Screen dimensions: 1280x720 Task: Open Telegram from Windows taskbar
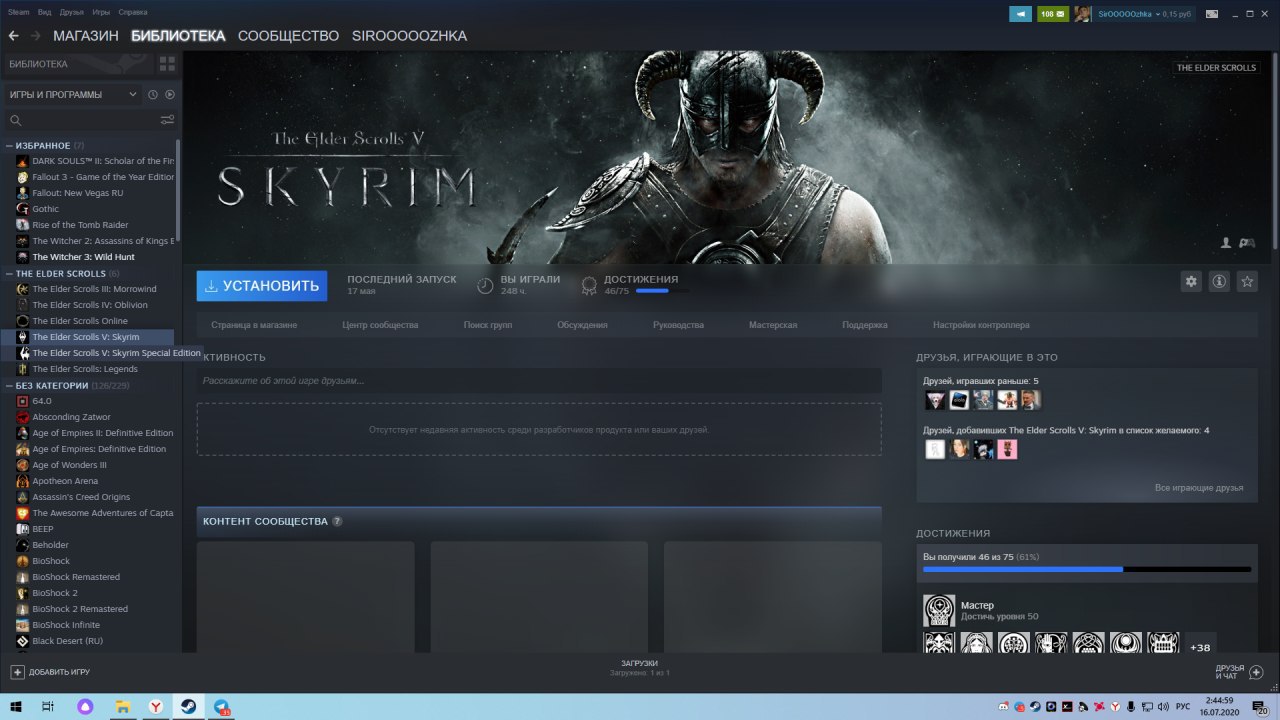pyautogui.click(x=221, y=707)
